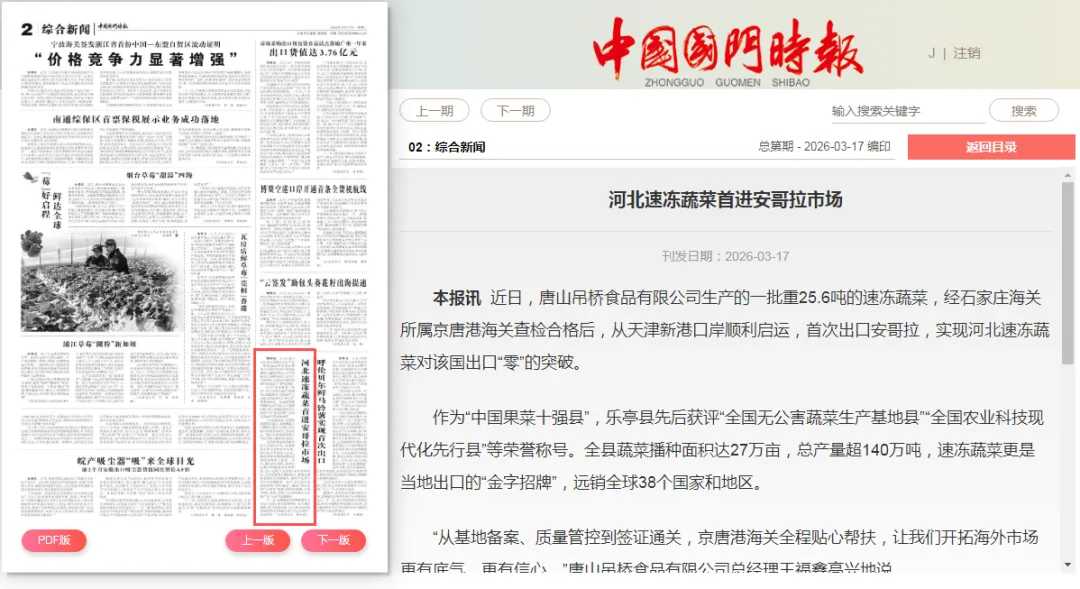The height and width of the screenshot is (589, 1080).
Task: Click the 搜索 search button
Action: point(1024,111)
